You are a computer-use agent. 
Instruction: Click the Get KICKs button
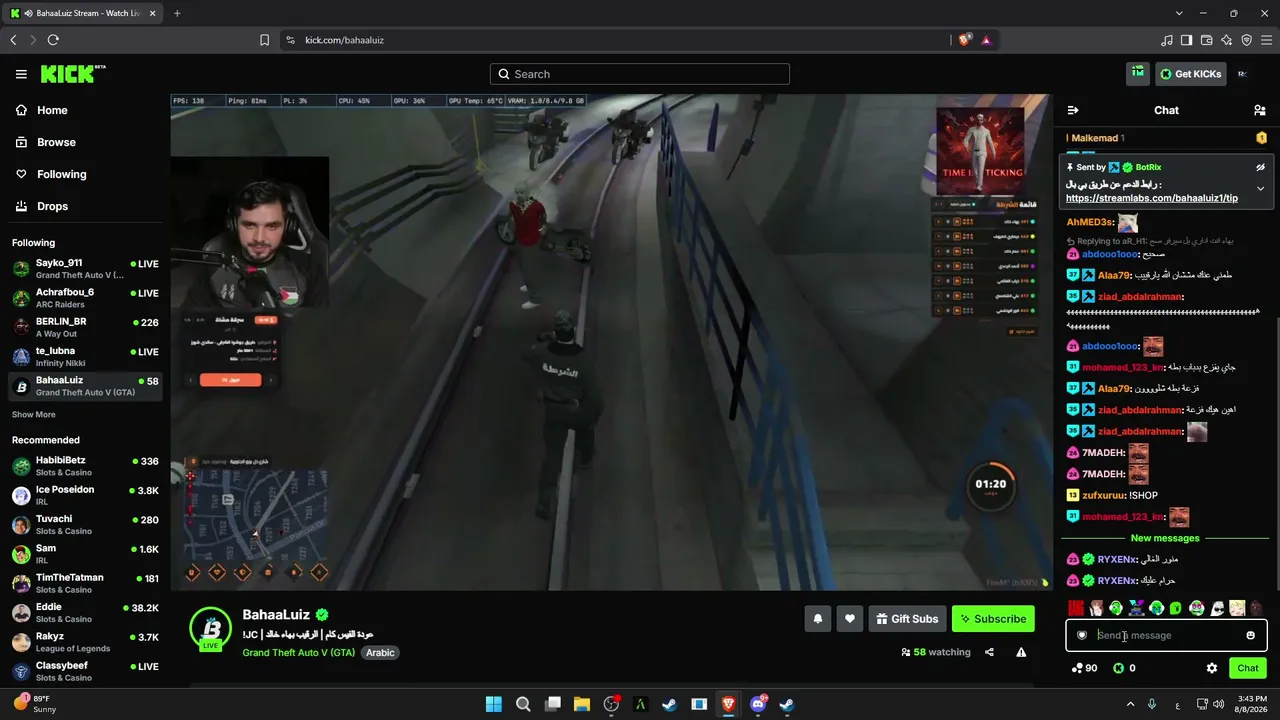(x=1190, y=74)
